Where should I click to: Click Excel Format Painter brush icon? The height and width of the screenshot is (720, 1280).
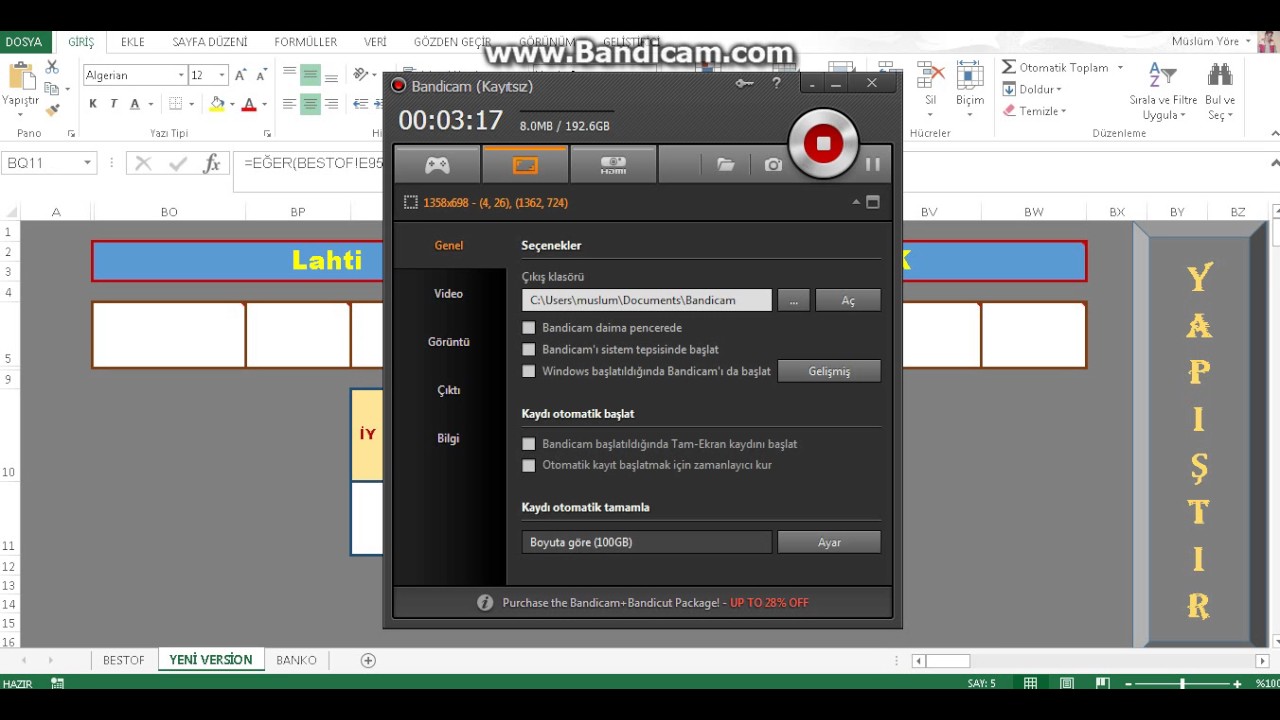click(52, 110)
